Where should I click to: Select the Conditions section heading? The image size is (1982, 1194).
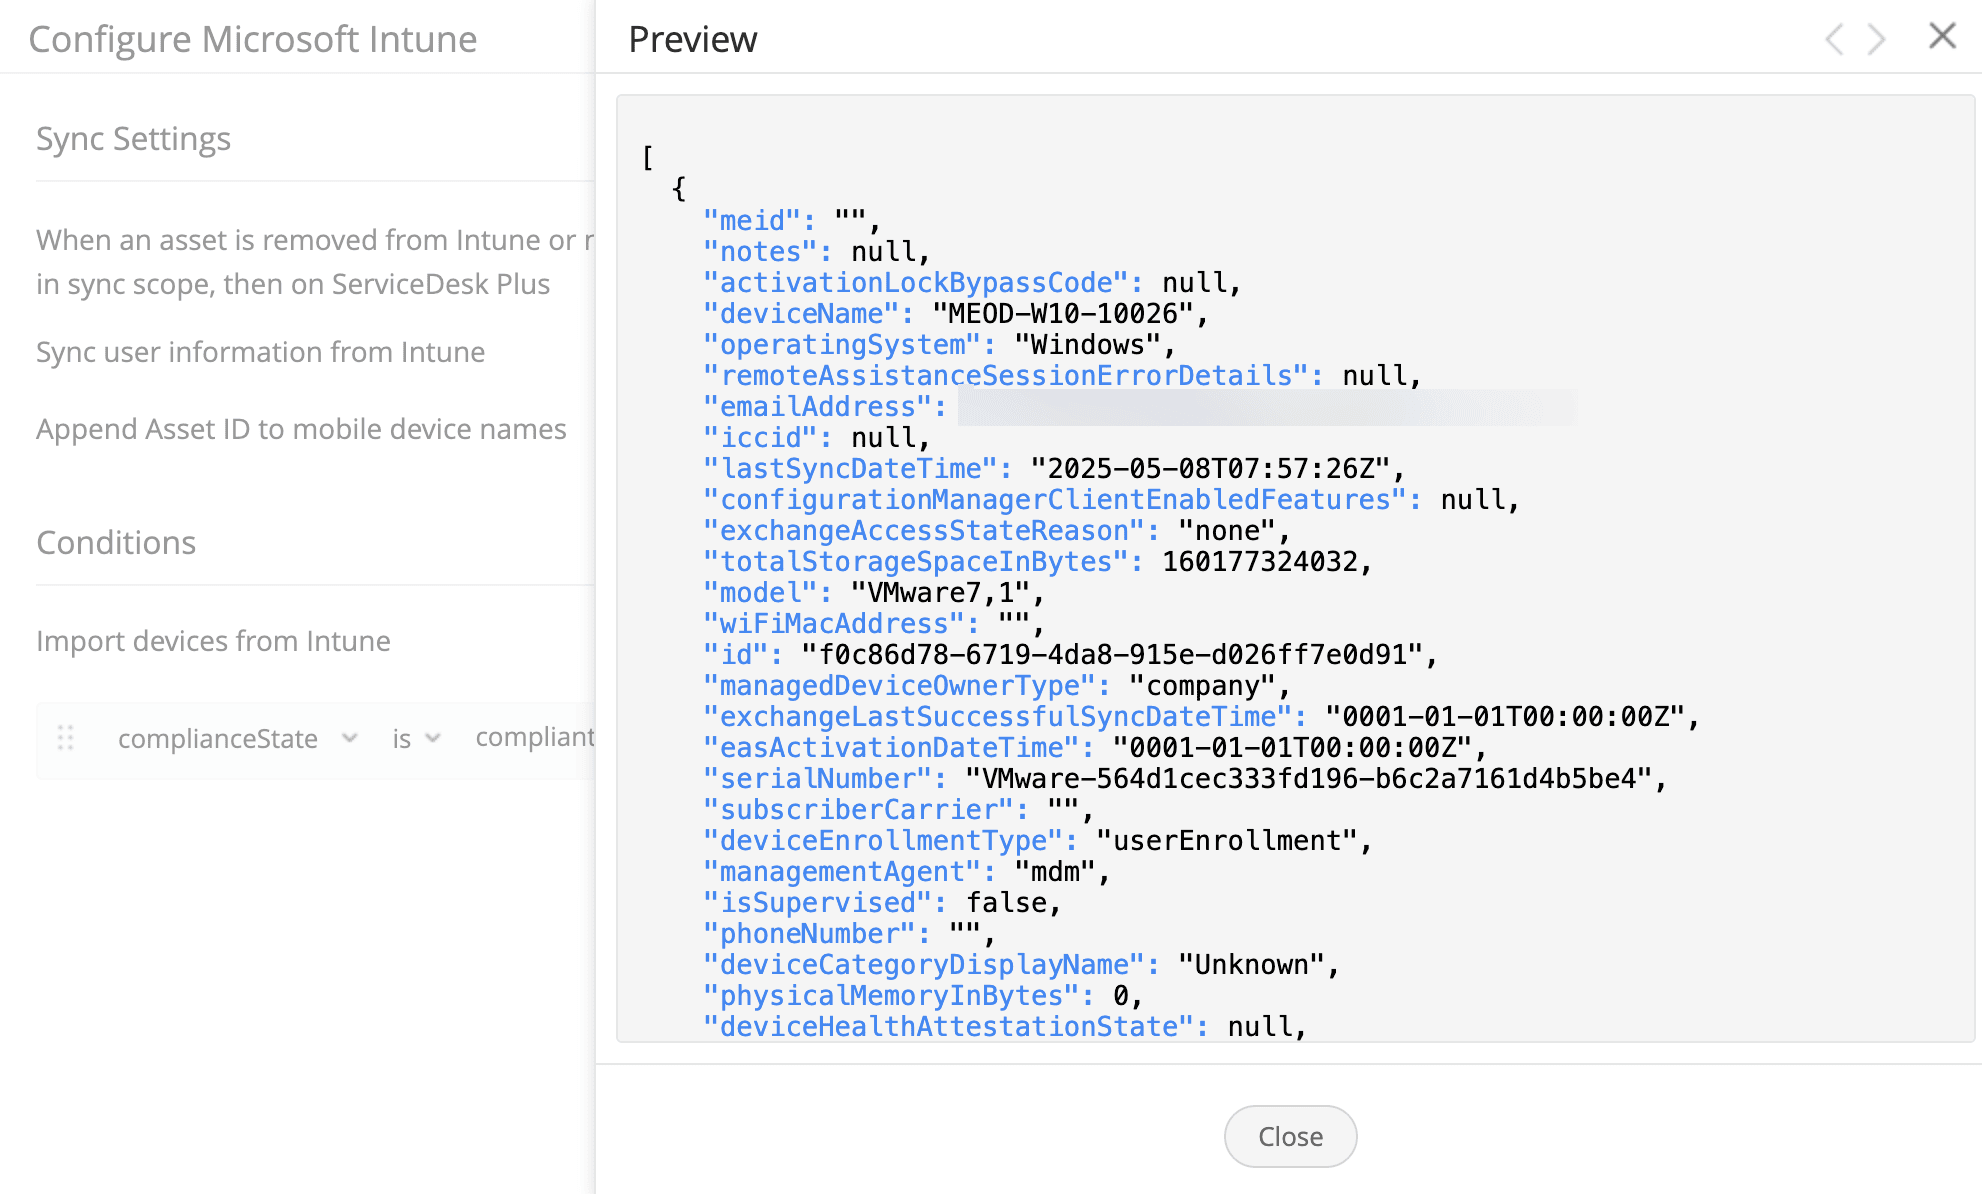(116, 543)
